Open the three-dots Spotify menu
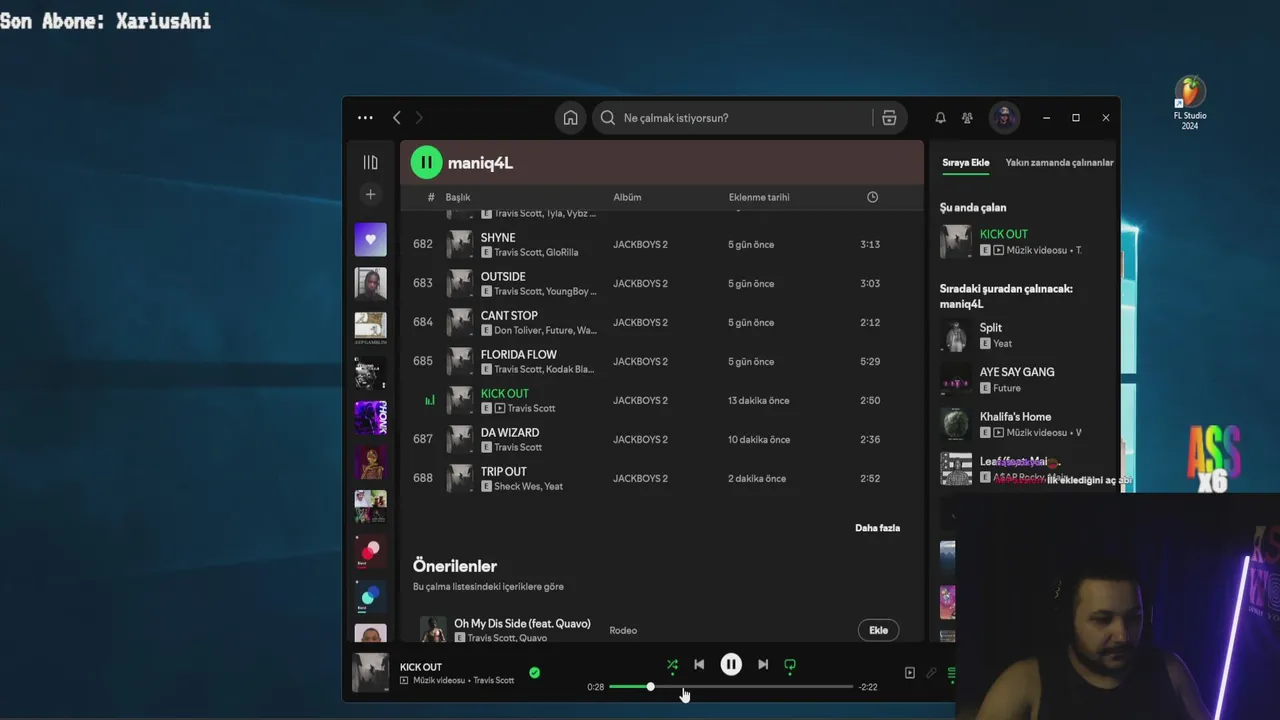The width and height of the screenshot is (1280, 720). [x=365, y=118]
